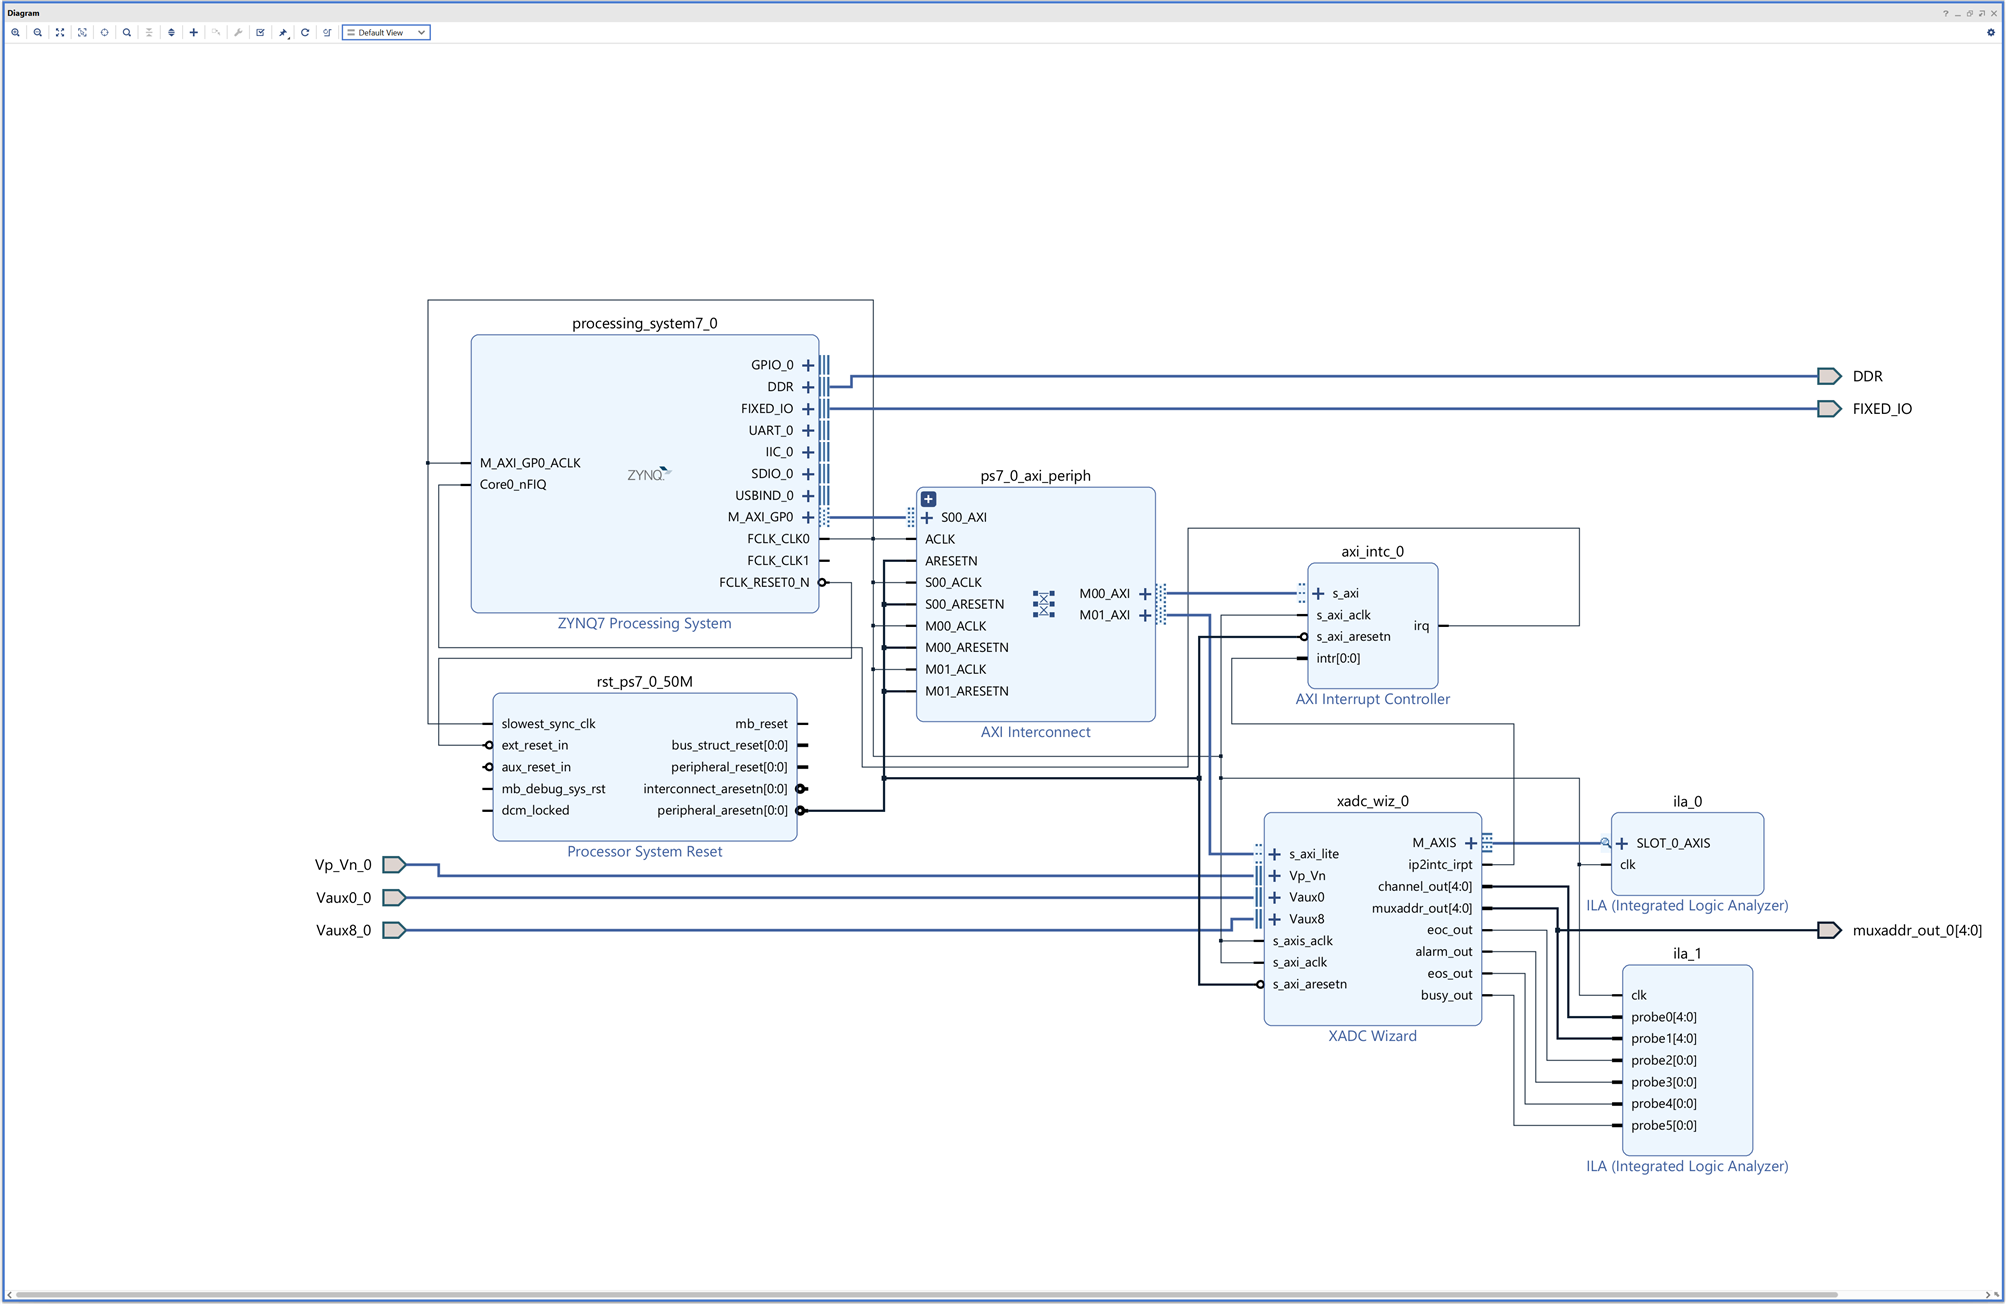Click the FCLK_CLK0 pin label

tap(778, 539)
